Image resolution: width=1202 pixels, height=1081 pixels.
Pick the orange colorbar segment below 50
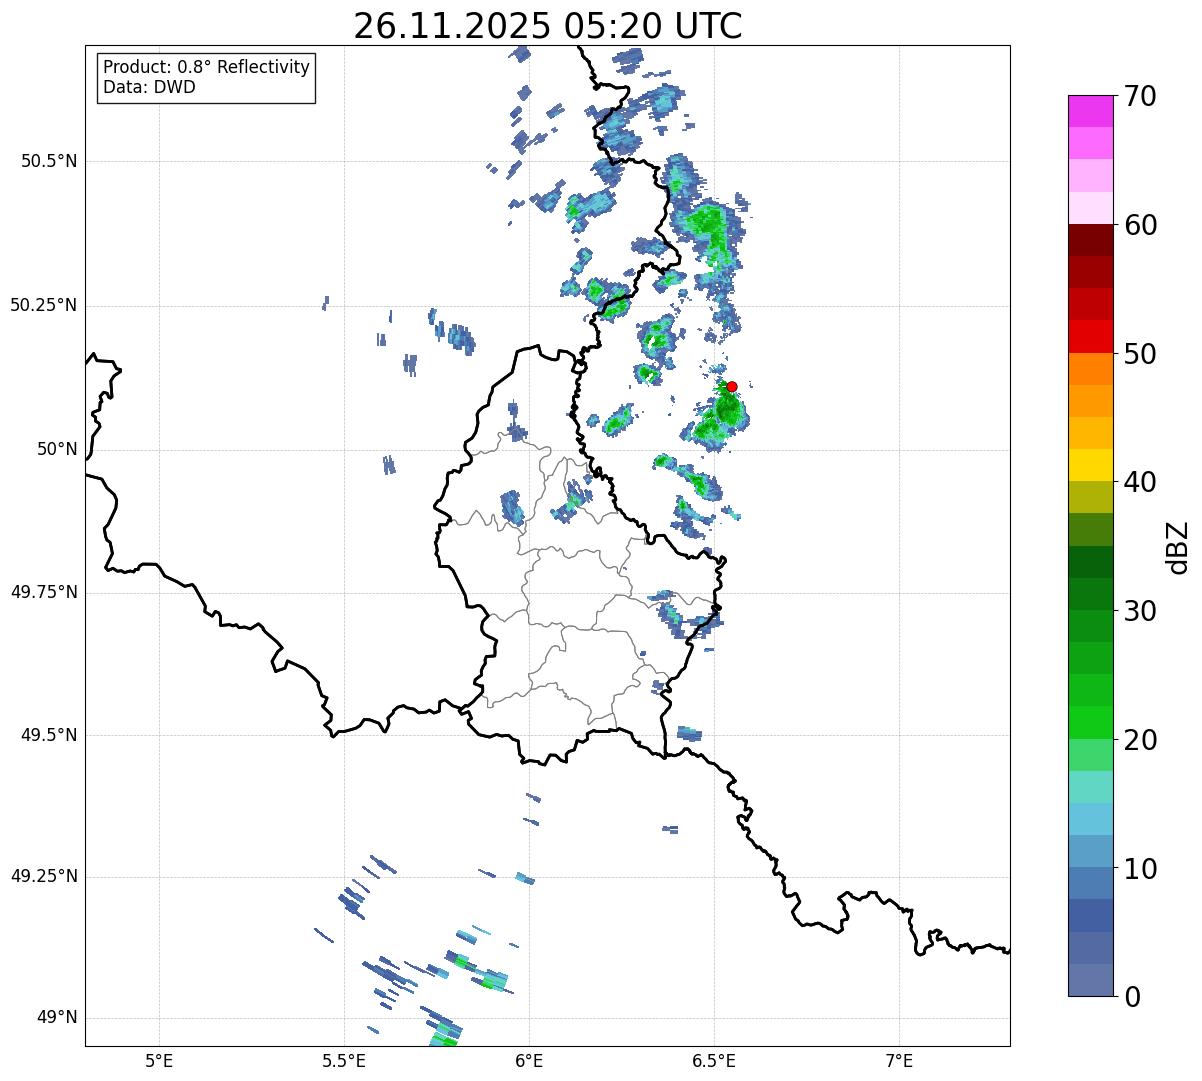(1091, 369)
